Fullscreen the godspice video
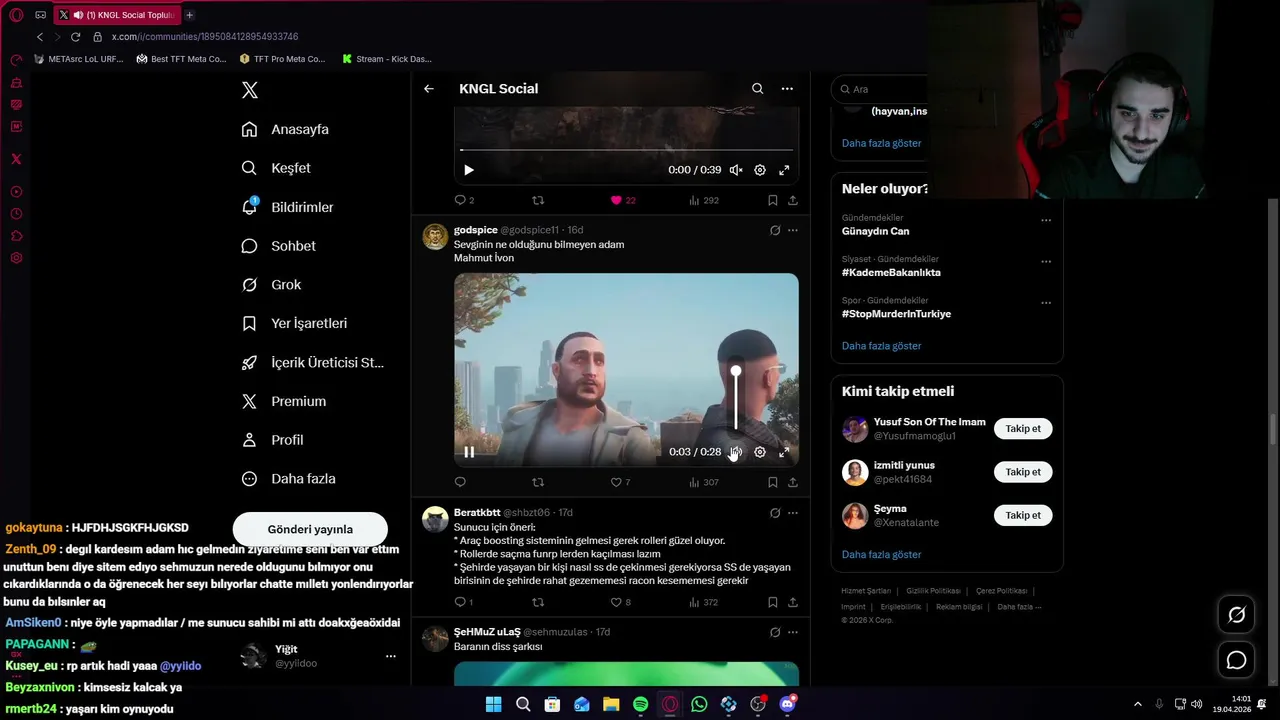Viewport: 1280px width, 720px height. pos(784,452)
